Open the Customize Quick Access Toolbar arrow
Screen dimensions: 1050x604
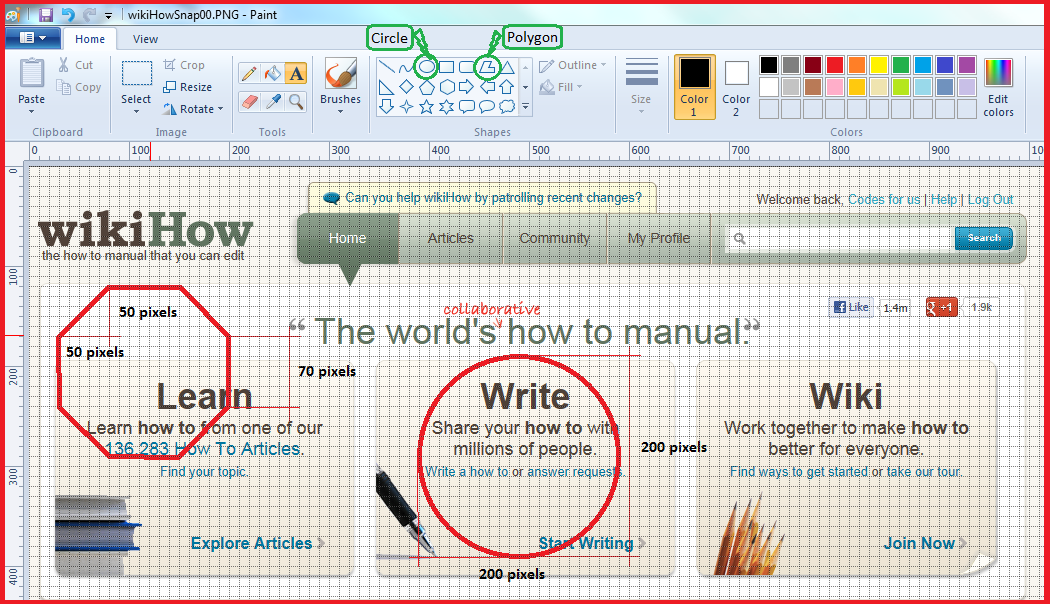[x=108, y=15]
